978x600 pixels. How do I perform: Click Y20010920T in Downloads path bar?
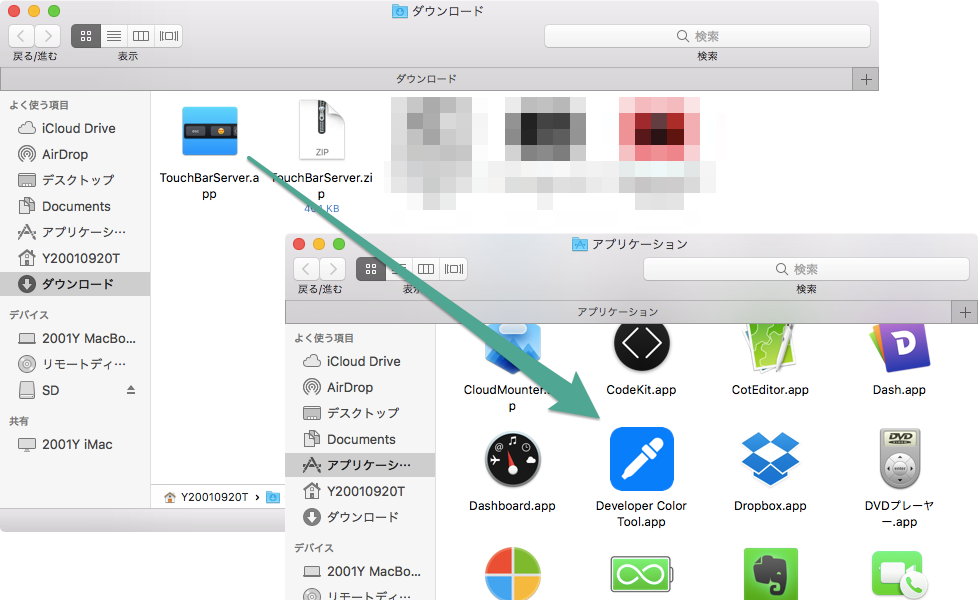(x=206, y=497)
